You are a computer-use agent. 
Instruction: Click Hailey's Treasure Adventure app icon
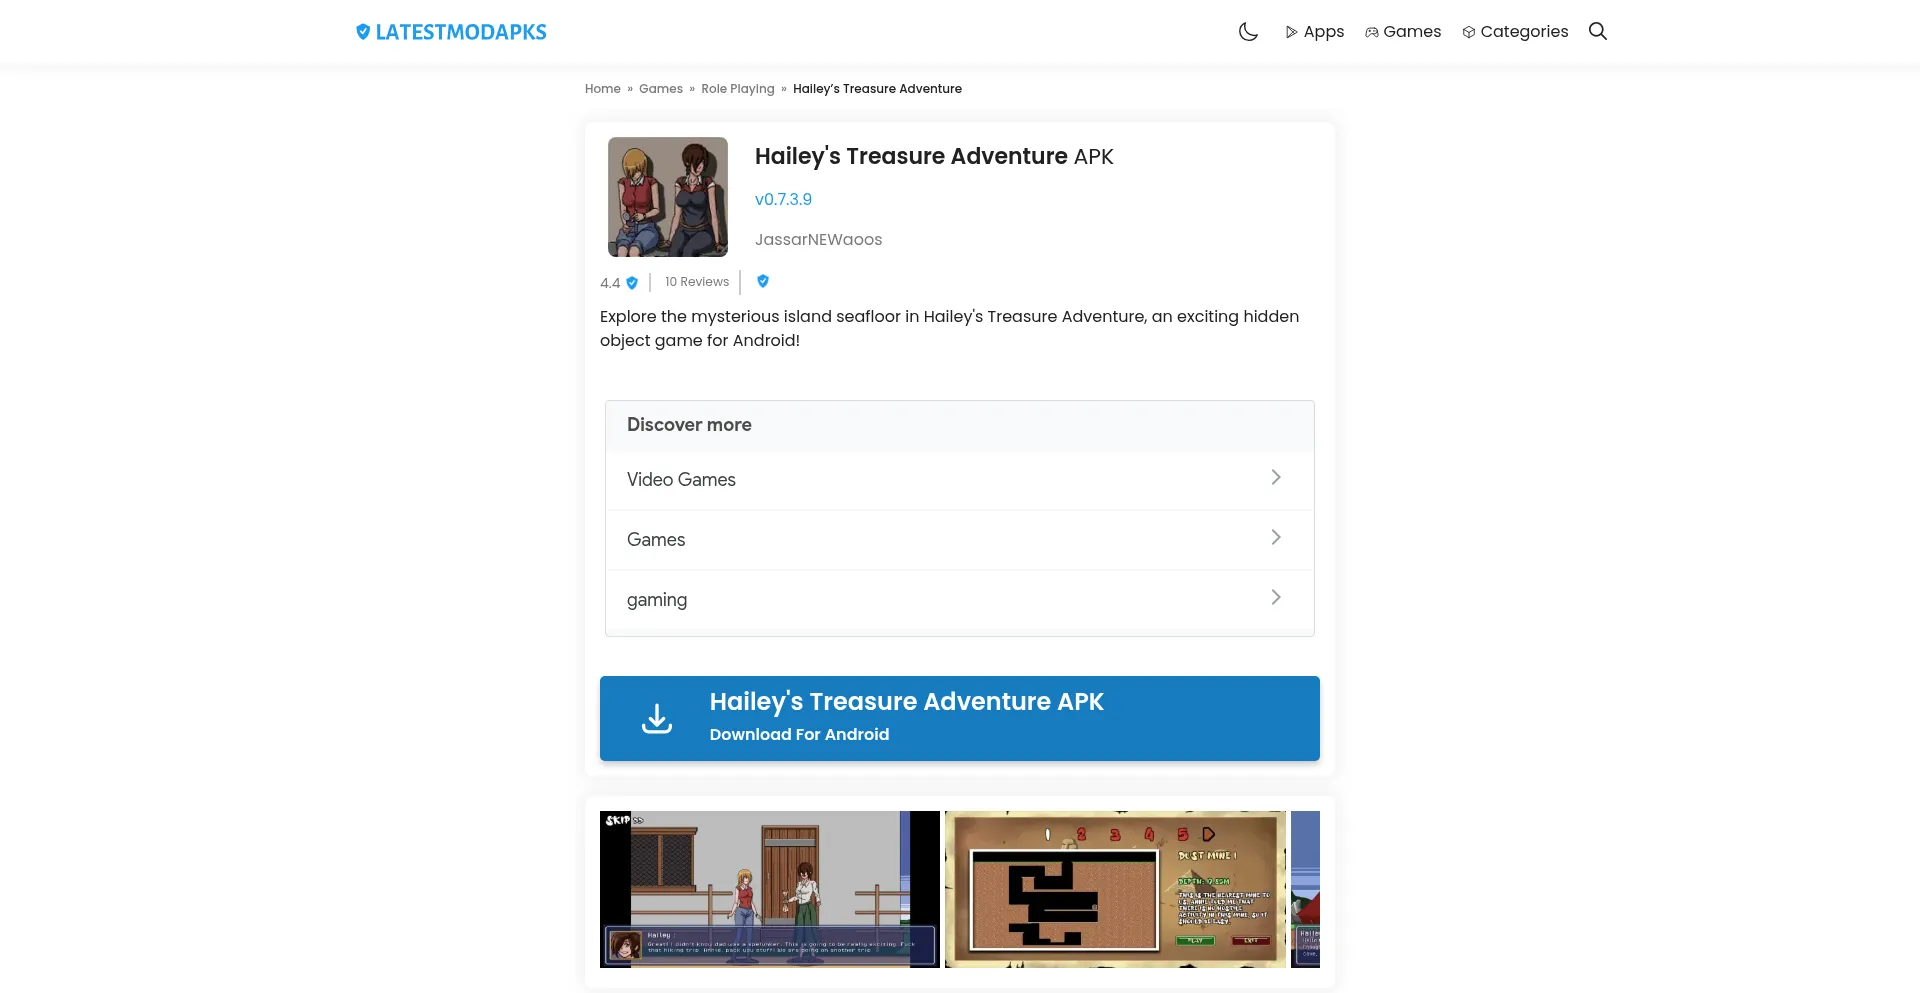coord(668,197)
